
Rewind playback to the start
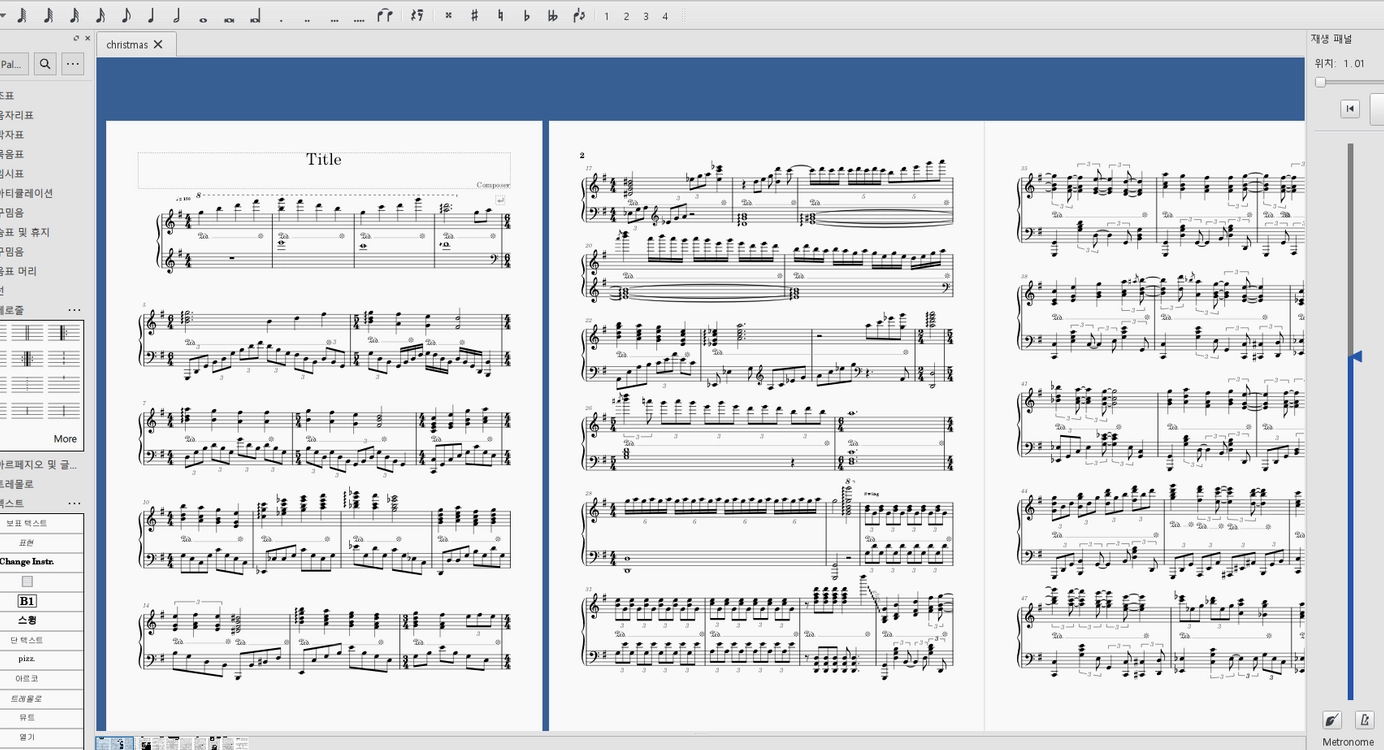tap(1350, 109)
